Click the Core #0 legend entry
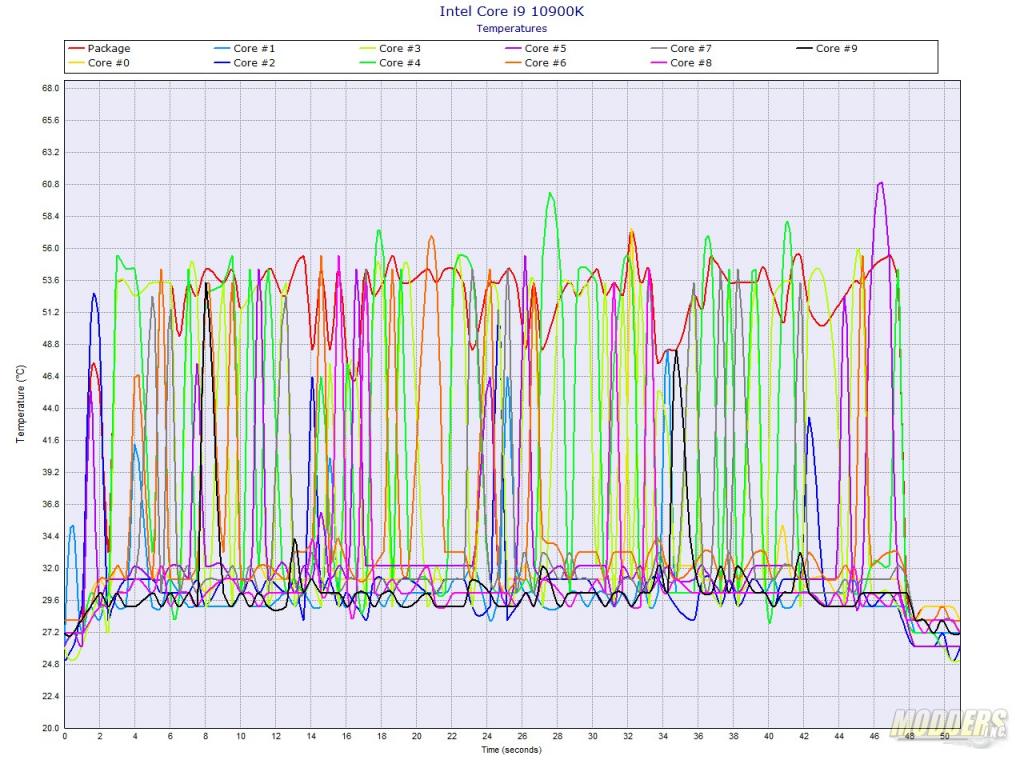 pos(99,63)
